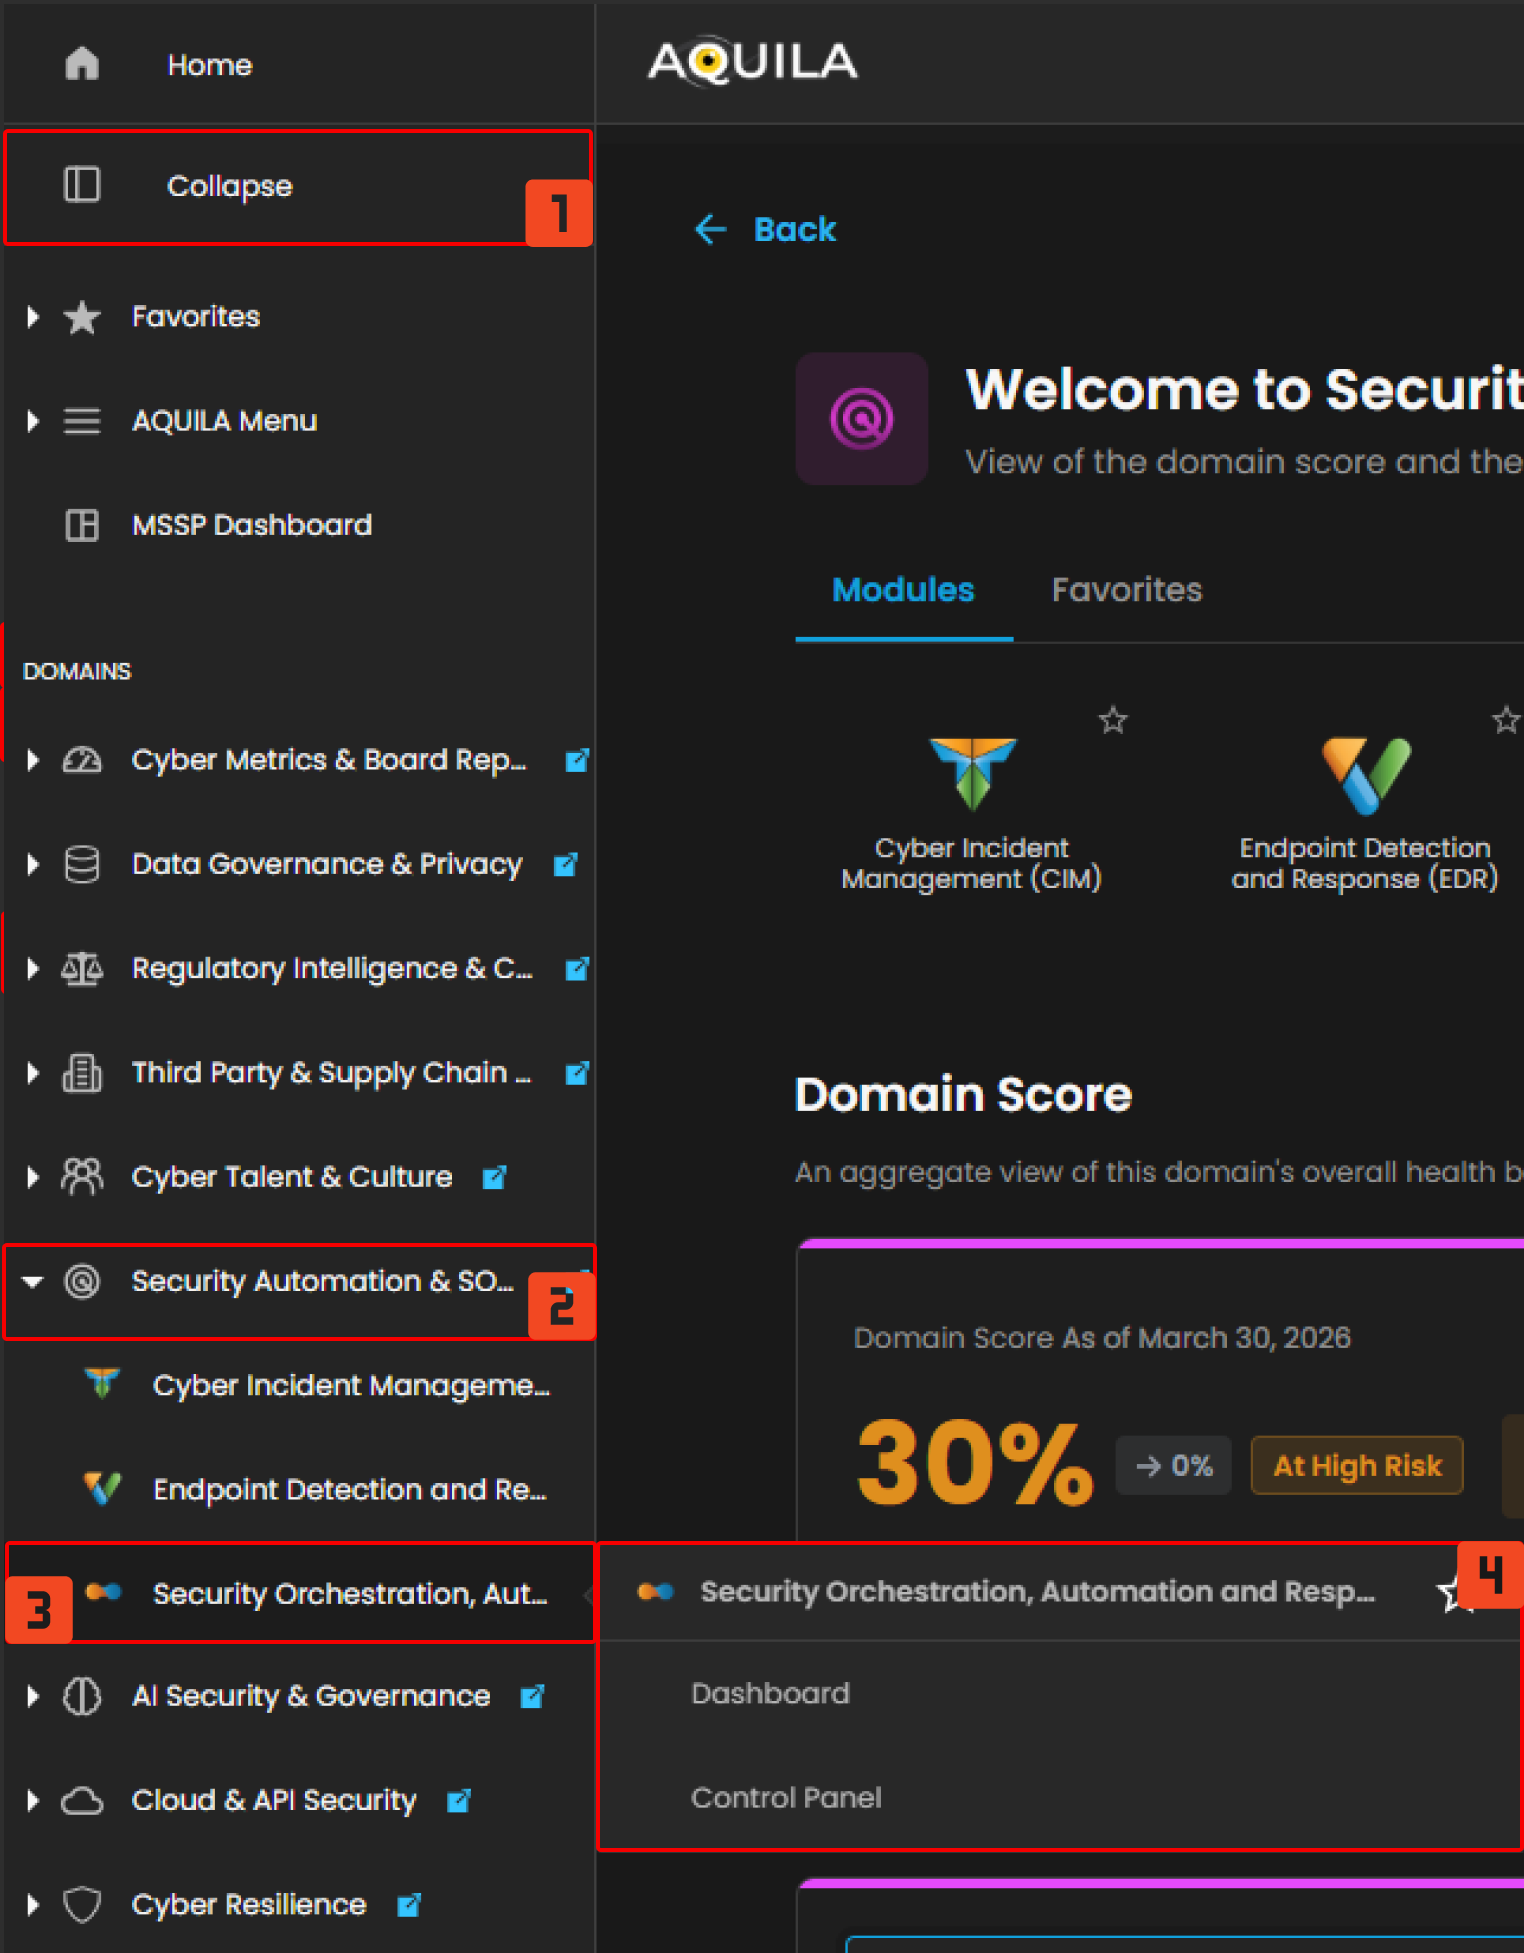Open Dashboard in the Security Orchestration flyout
The width and height of the screenshot is (1524, 1953).
(770, 1693)
